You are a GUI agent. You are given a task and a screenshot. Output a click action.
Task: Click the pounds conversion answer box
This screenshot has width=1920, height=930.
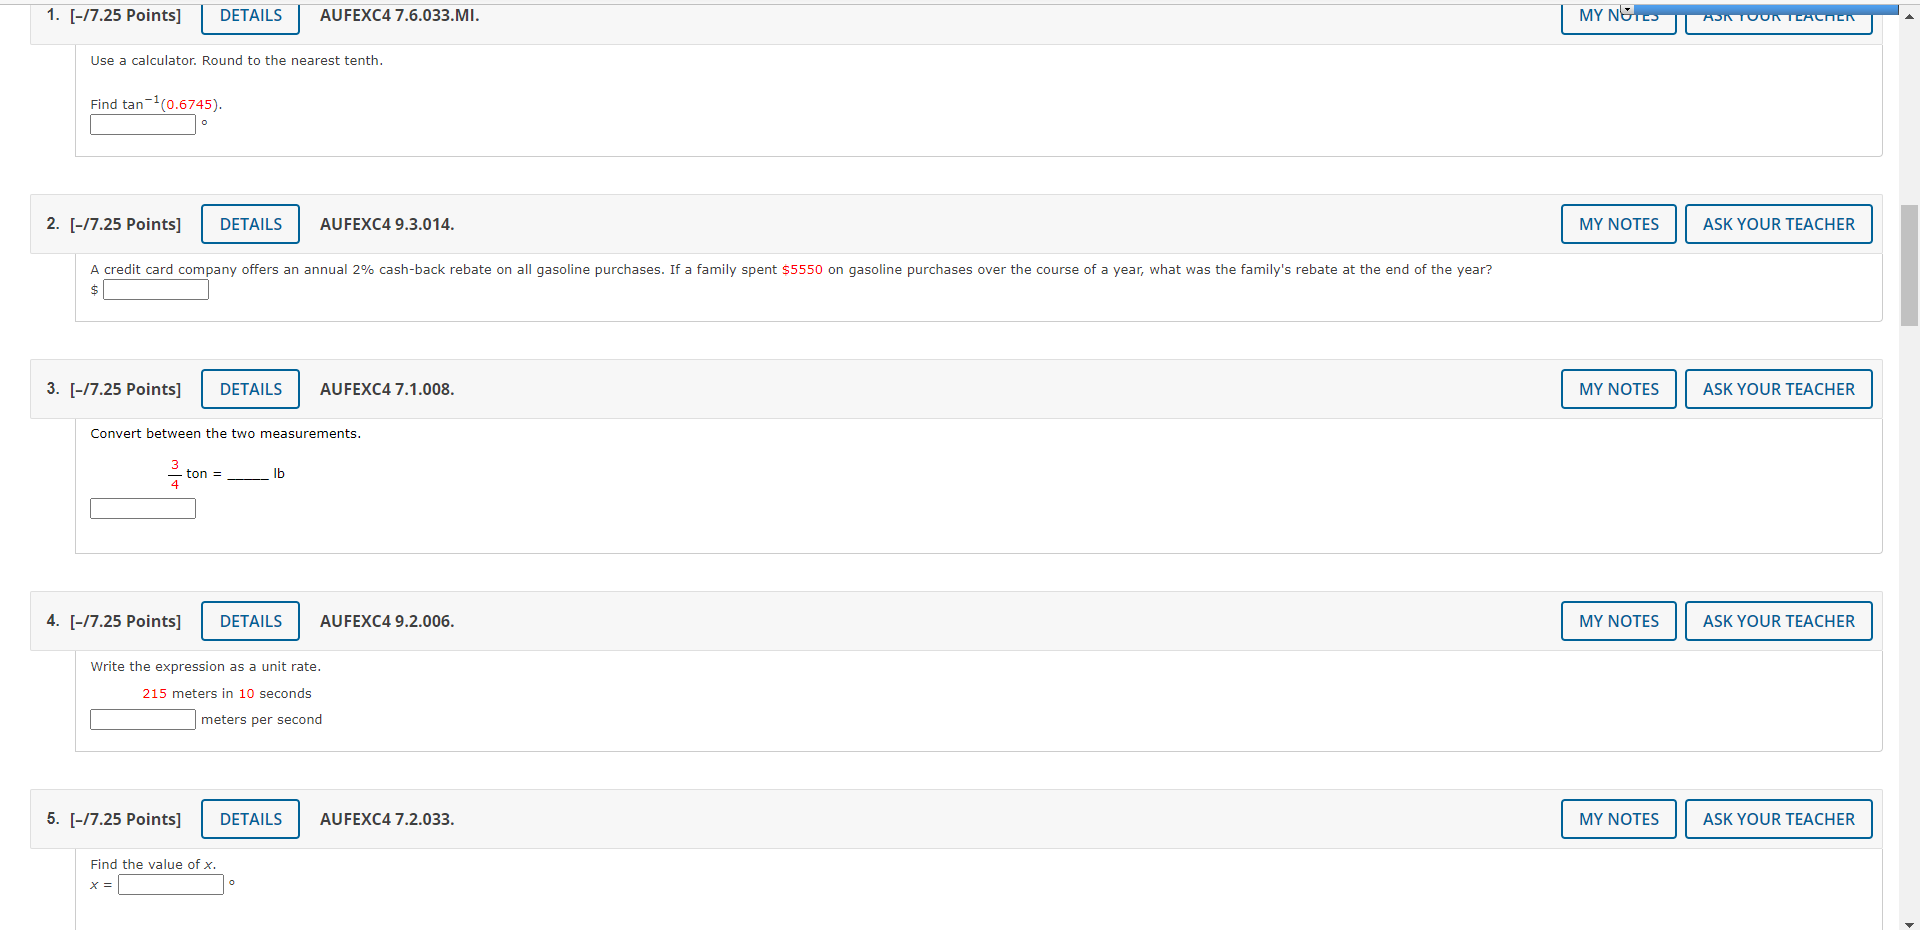tap(142, 508)
